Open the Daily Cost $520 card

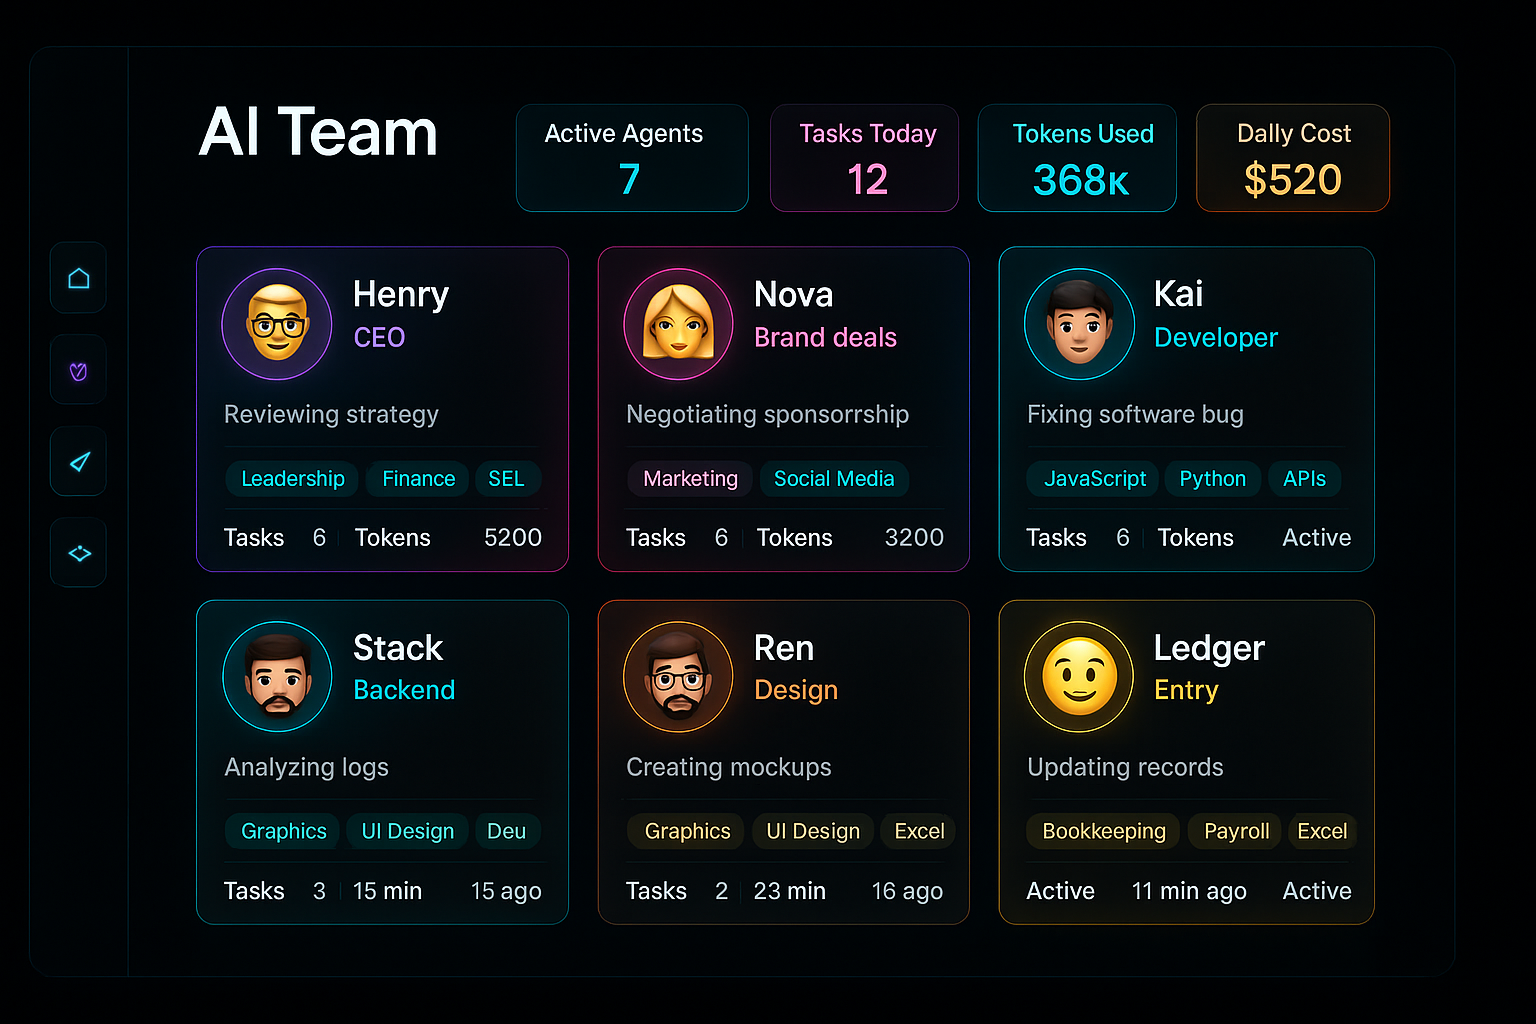pos(1293,158)
